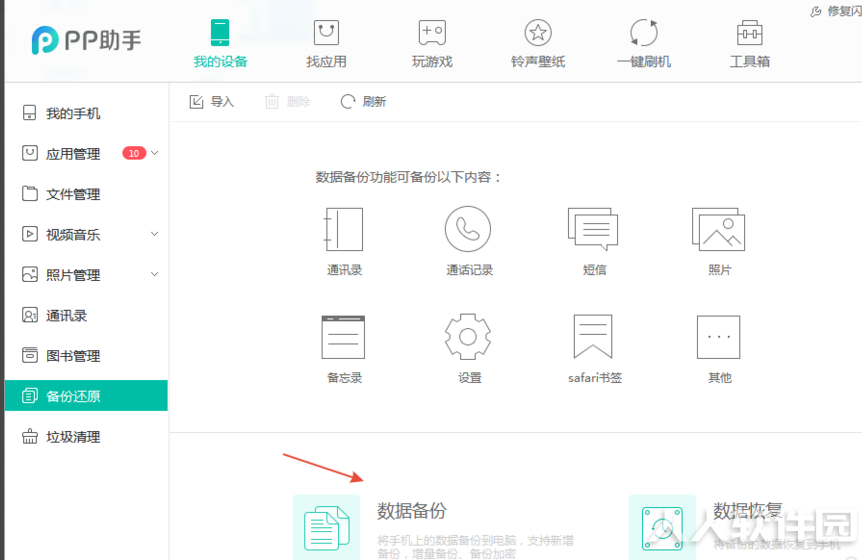Click the 垃圾清理 bin icon in sidebar

pyautogui.click(x=30, y=436)
